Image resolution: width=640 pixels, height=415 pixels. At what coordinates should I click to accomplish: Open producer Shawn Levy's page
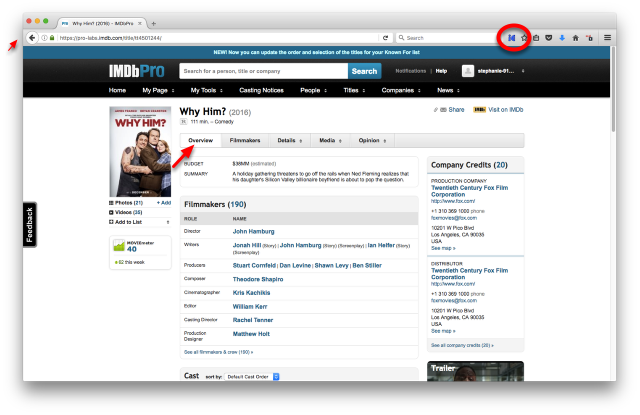tap(331, 266)
